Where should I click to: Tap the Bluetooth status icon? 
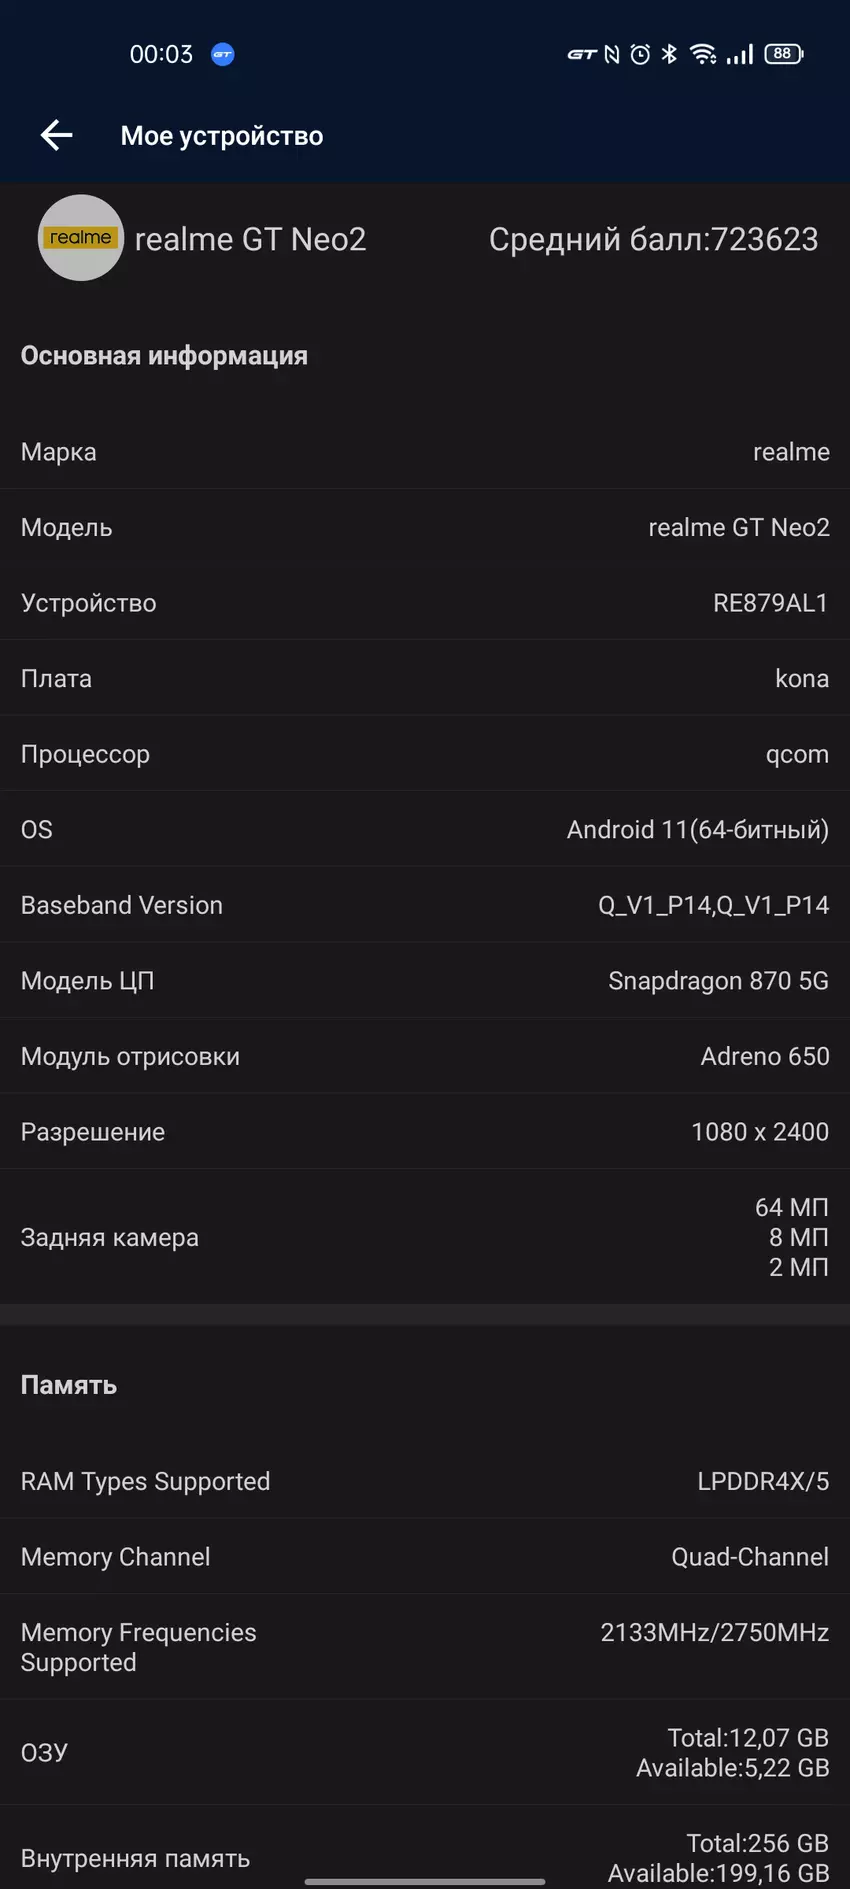(x=669, y=55)
